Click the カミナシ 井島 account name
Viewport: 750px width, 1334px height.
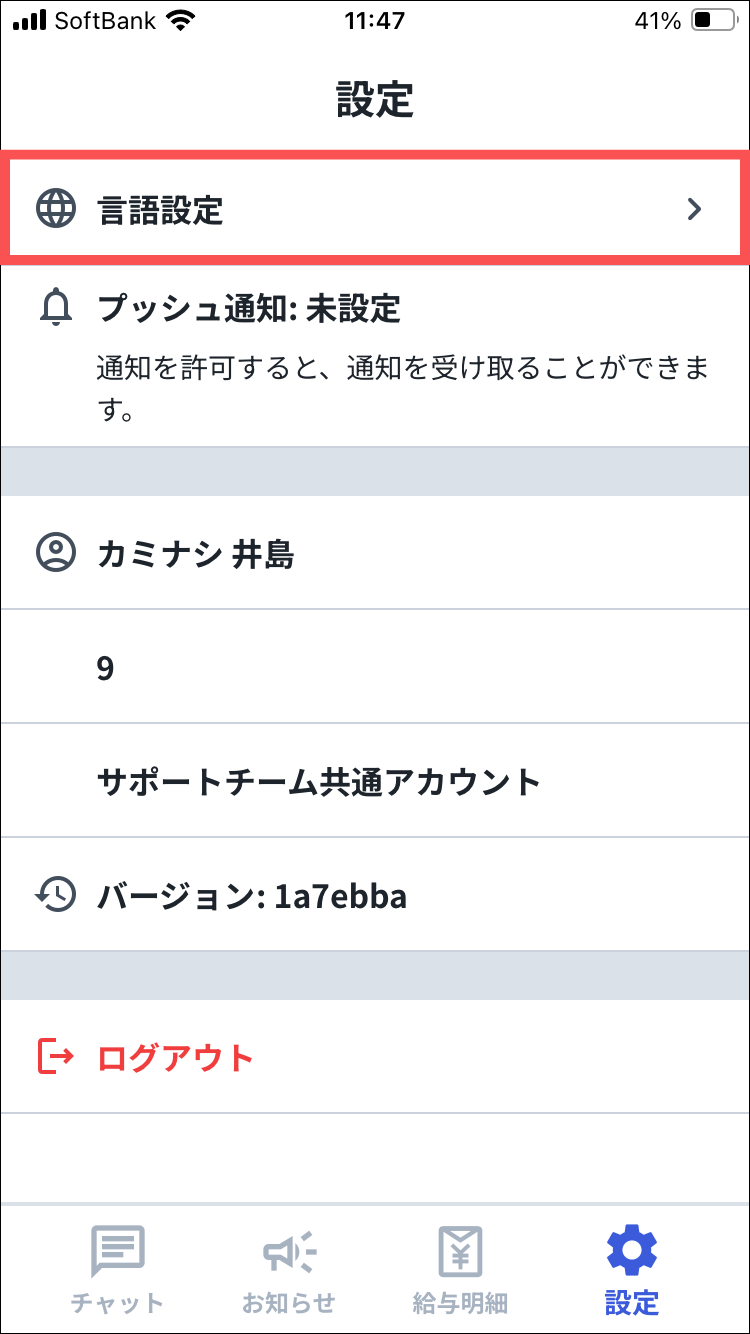[196, 554]
